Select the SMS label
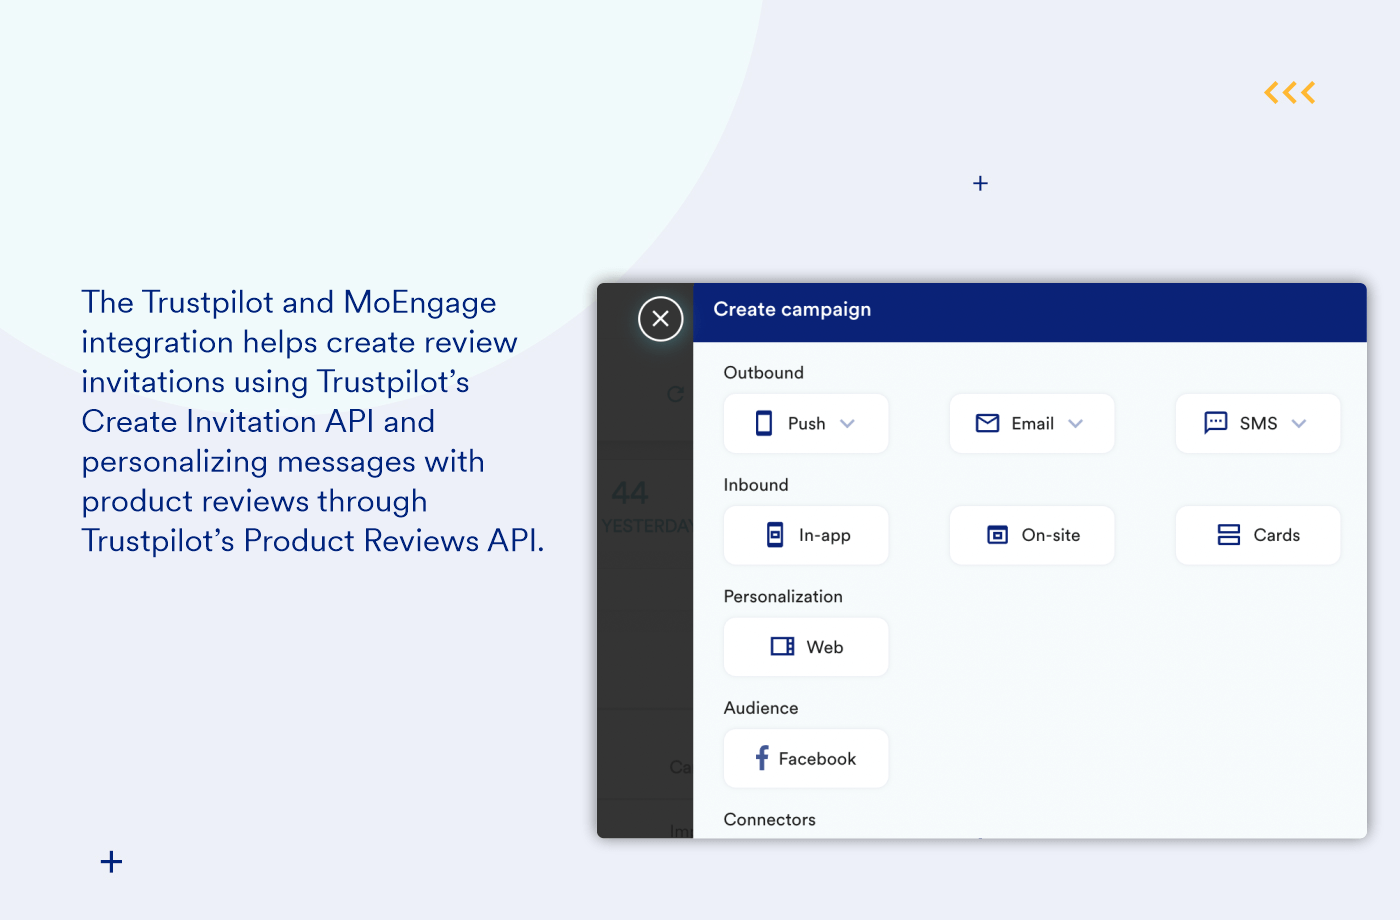Viewport: 1400px width, 920px height. click(1259, 424)
